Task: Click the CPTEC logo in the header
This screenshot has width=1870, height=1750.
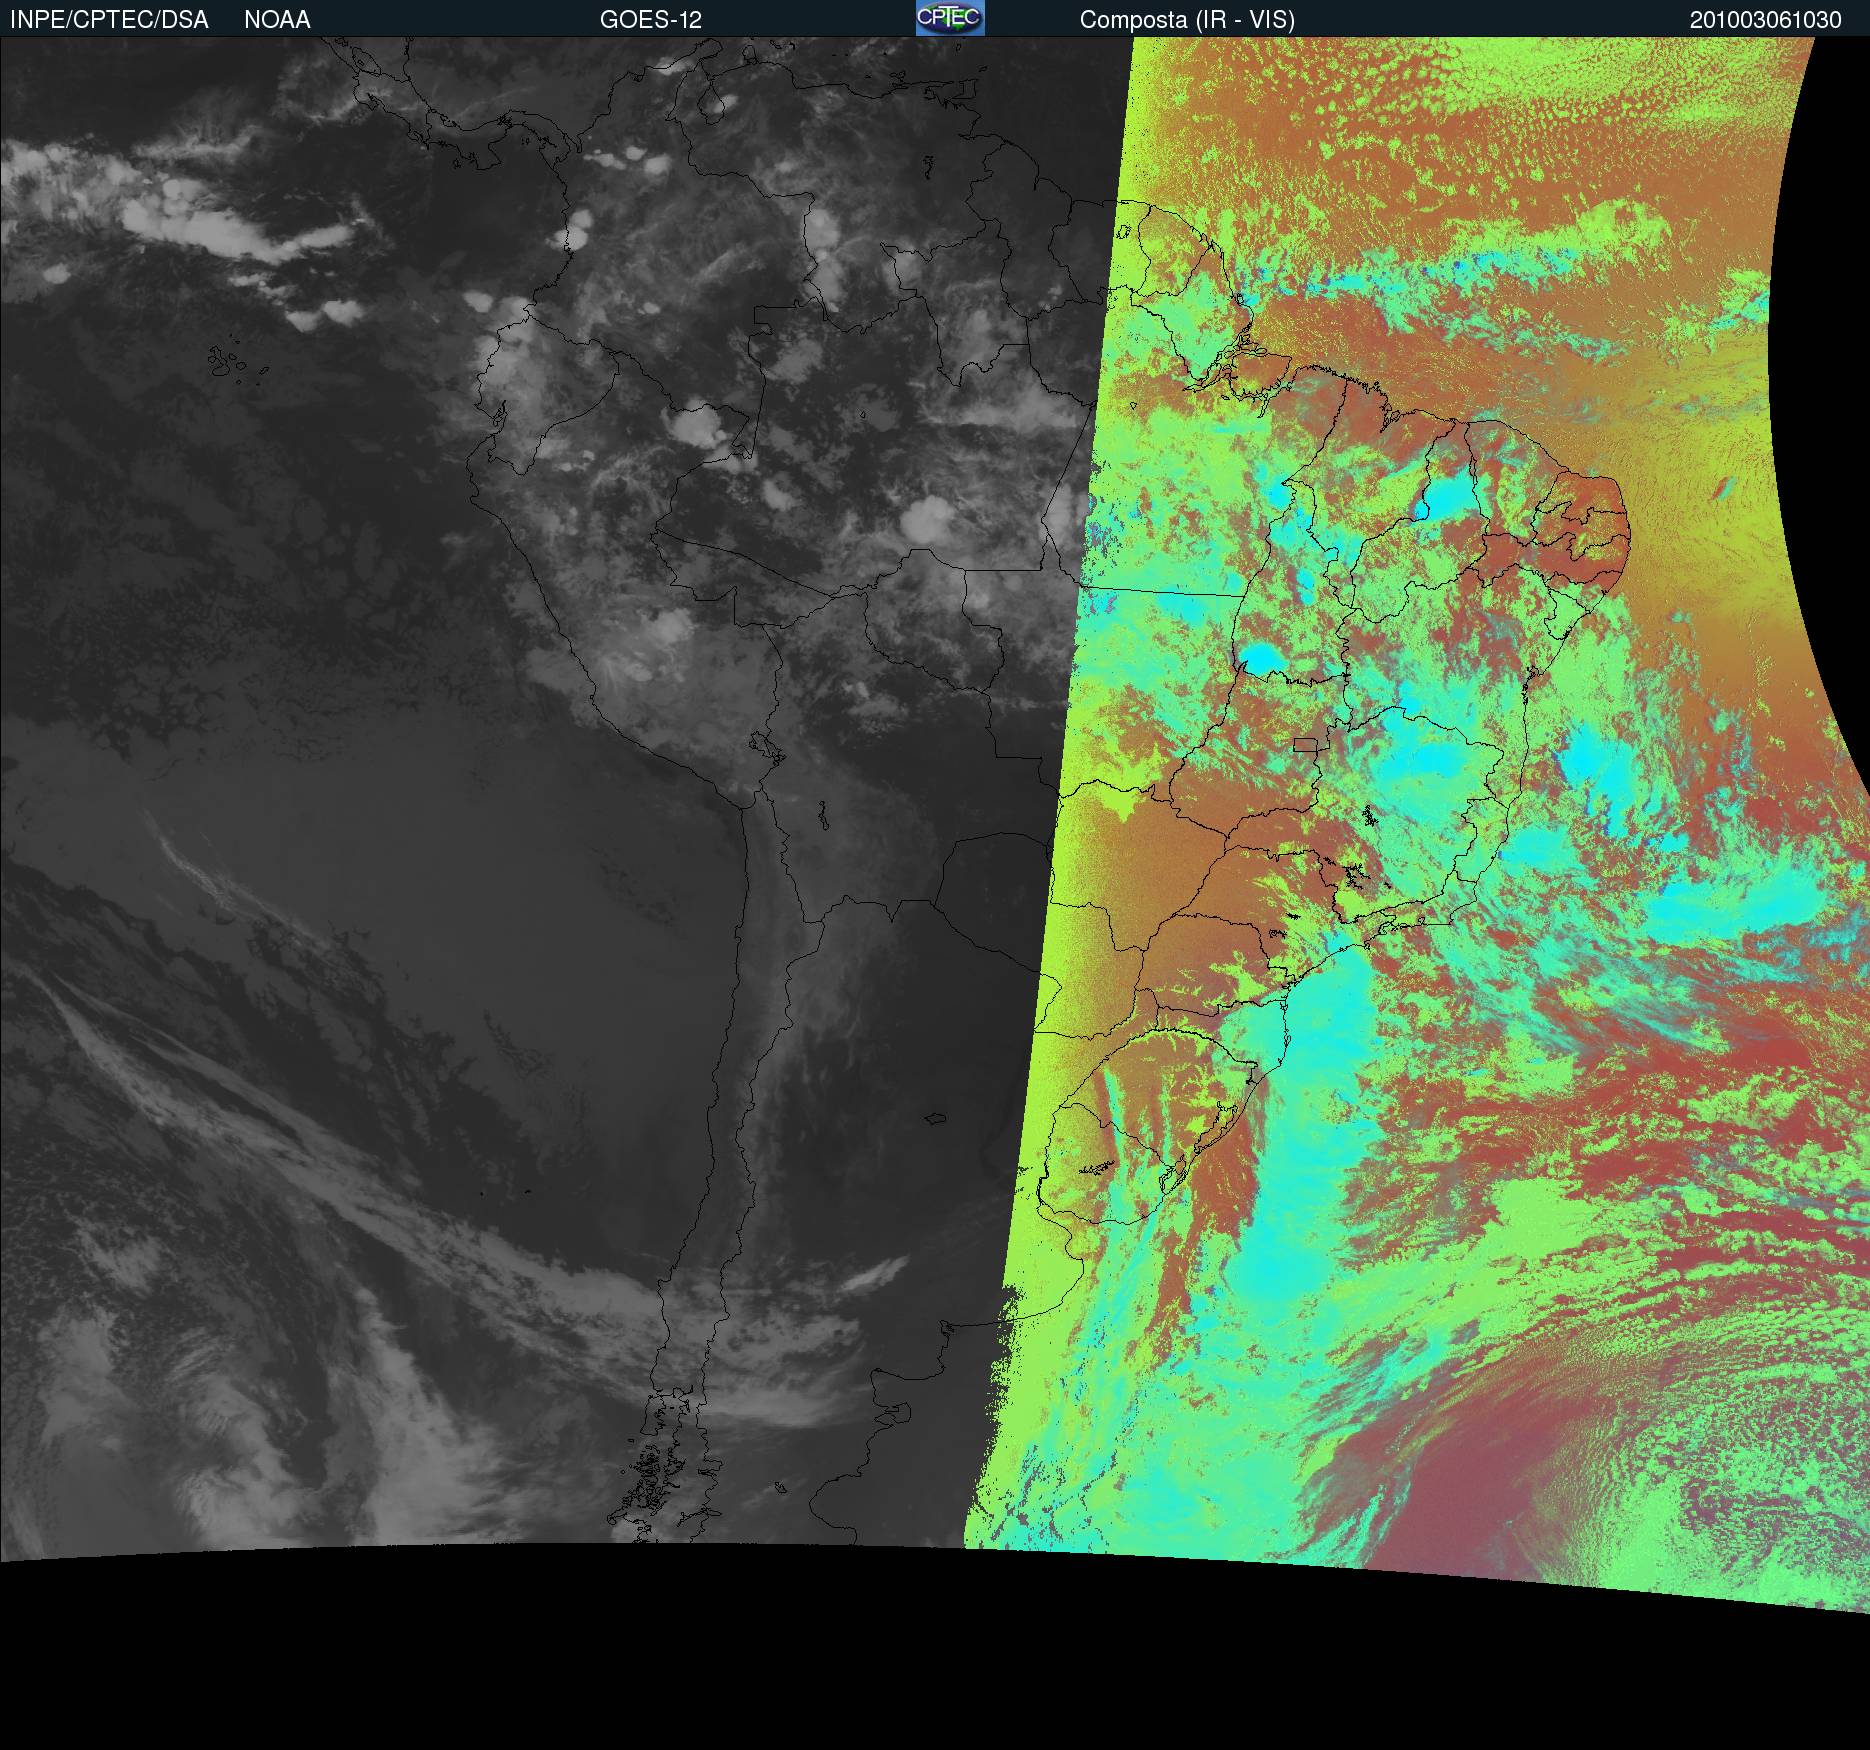Action: (950, 18)
